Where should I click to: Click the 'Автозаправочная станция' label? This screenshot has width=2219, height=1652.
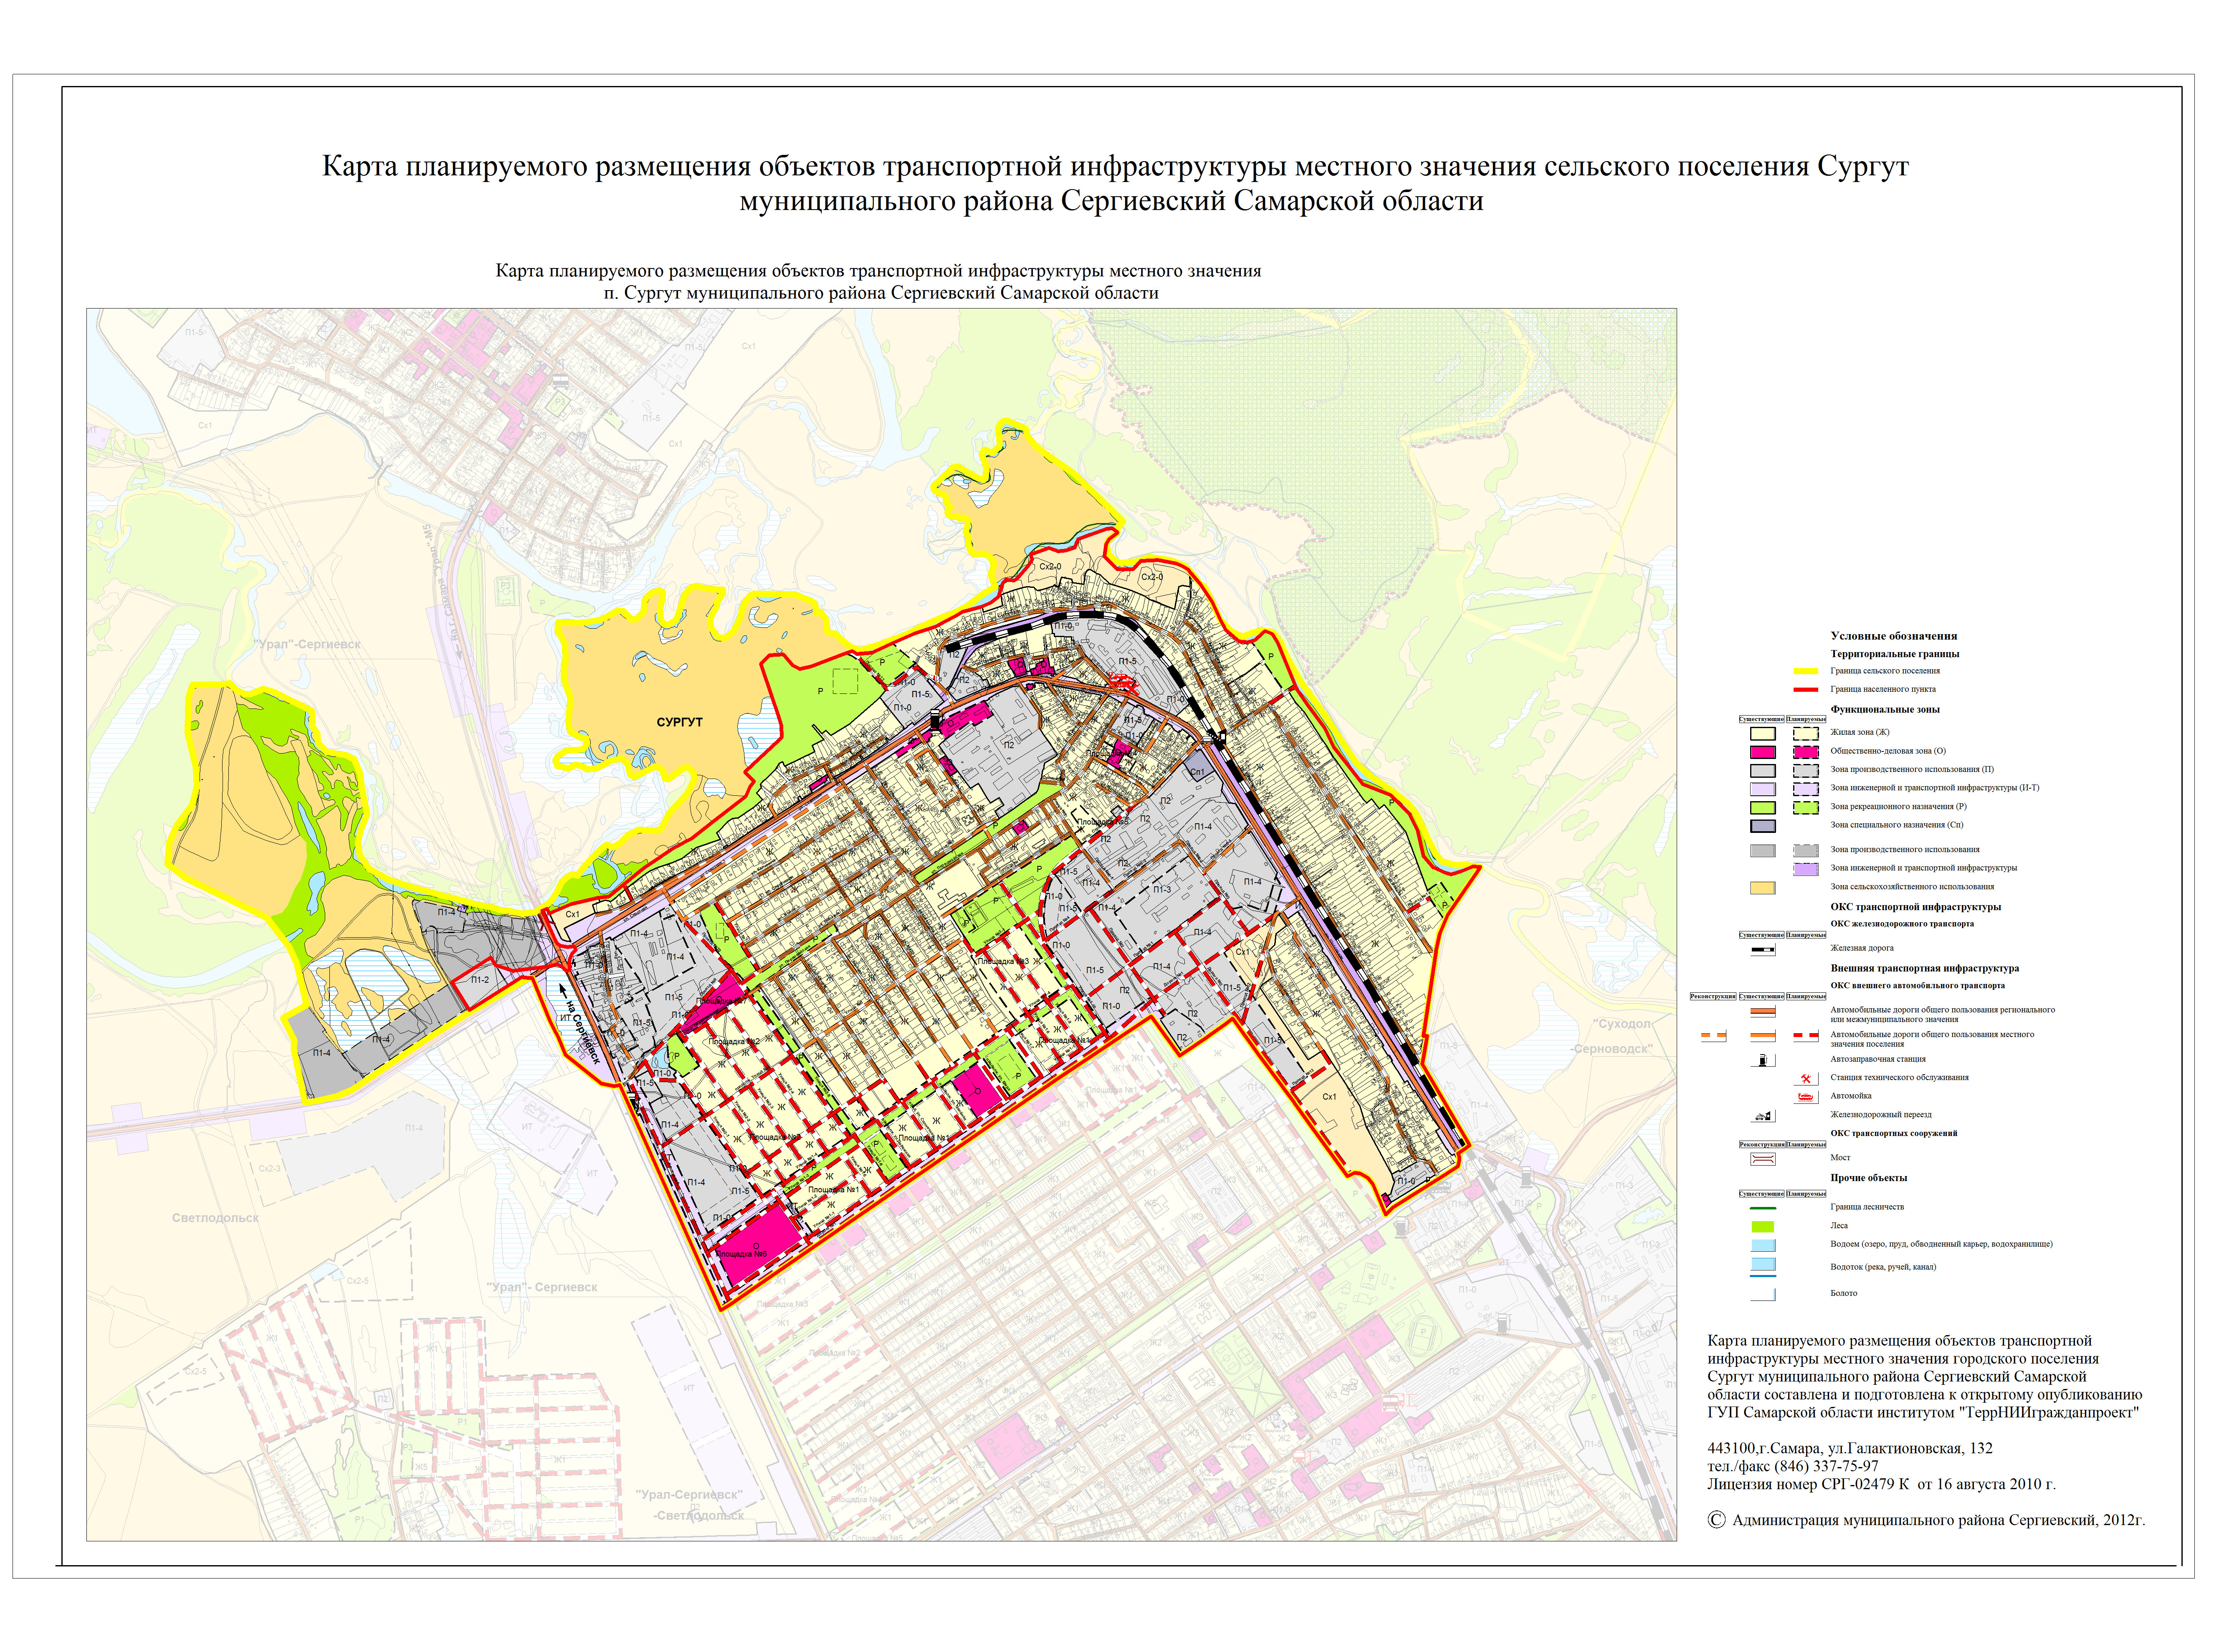1878,1059
